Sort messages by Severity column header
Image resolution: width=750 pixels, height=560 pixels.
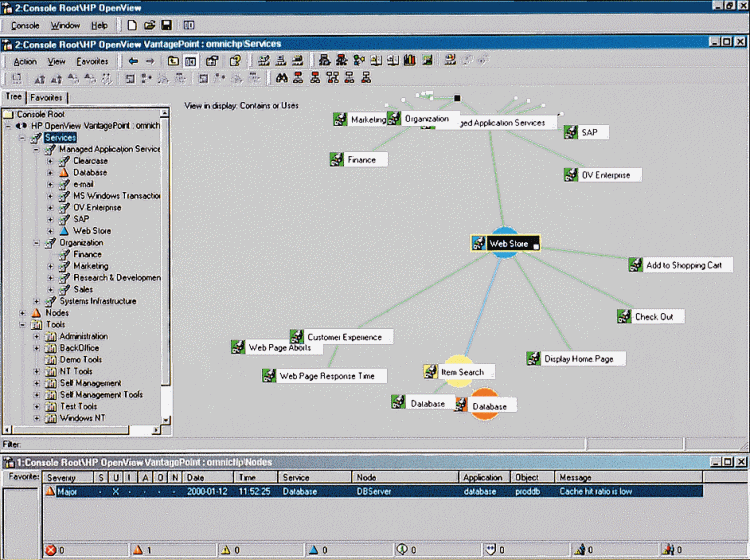coord(67,477)
